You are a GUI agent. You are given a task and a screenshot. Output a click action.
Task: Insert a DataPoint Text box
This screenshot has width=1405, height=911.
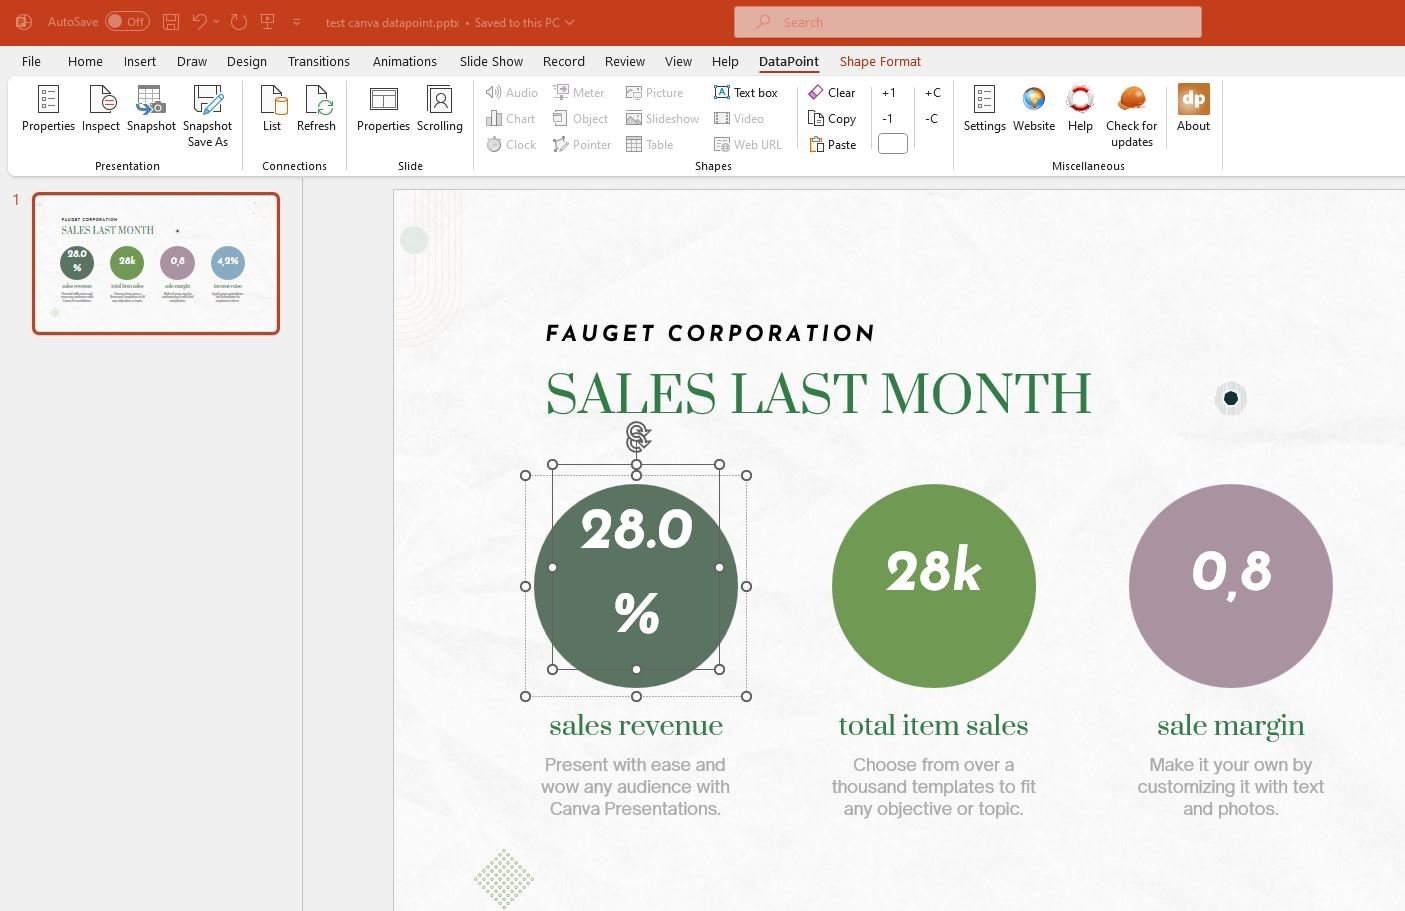(x=746, y=92)
